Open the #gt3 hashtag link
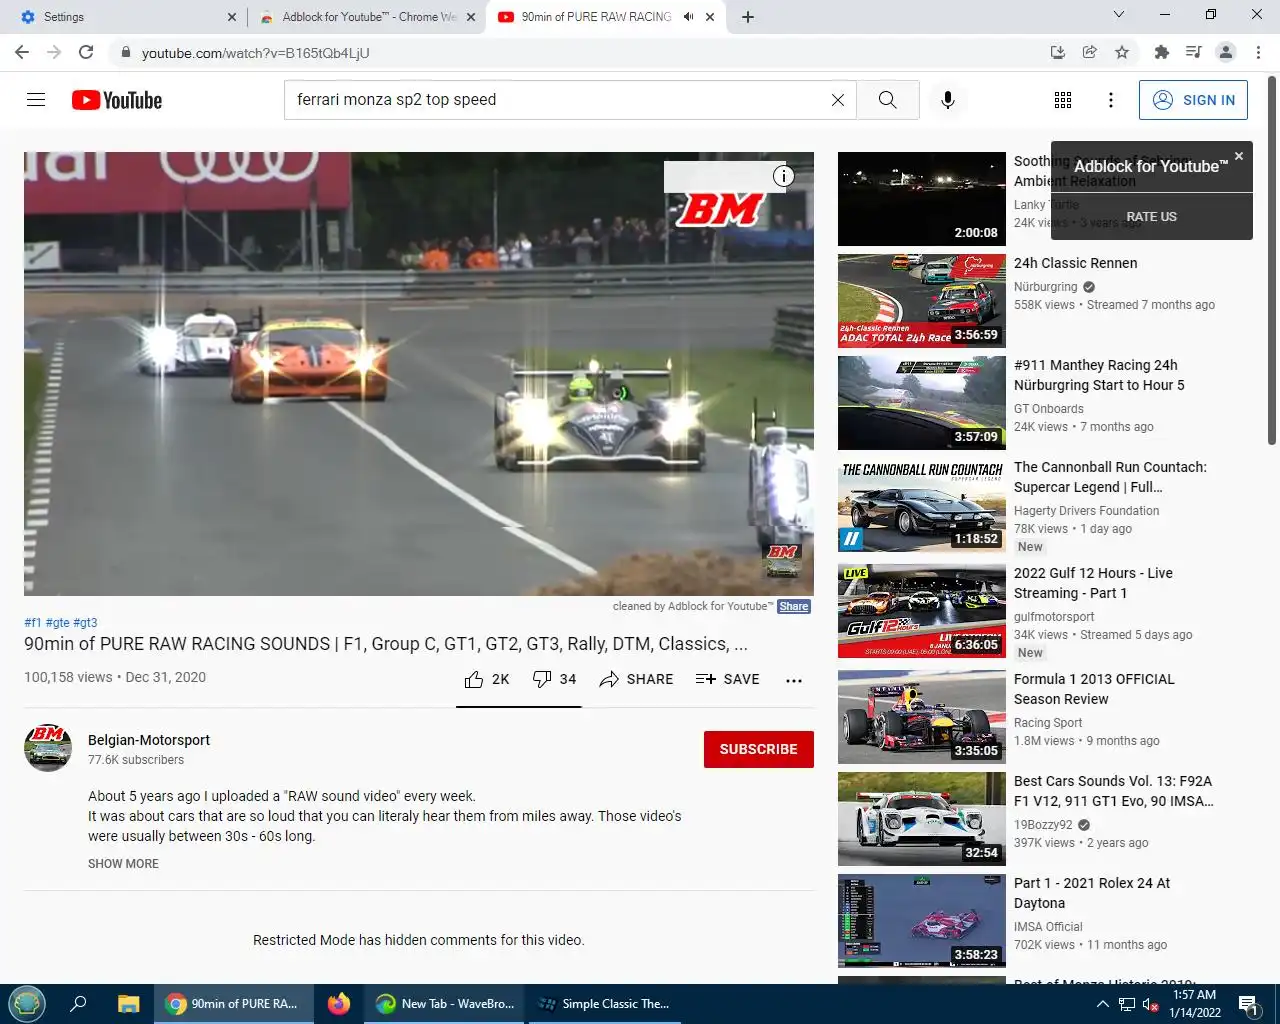The image size is (1280, 1024). (x=85, y=623)
